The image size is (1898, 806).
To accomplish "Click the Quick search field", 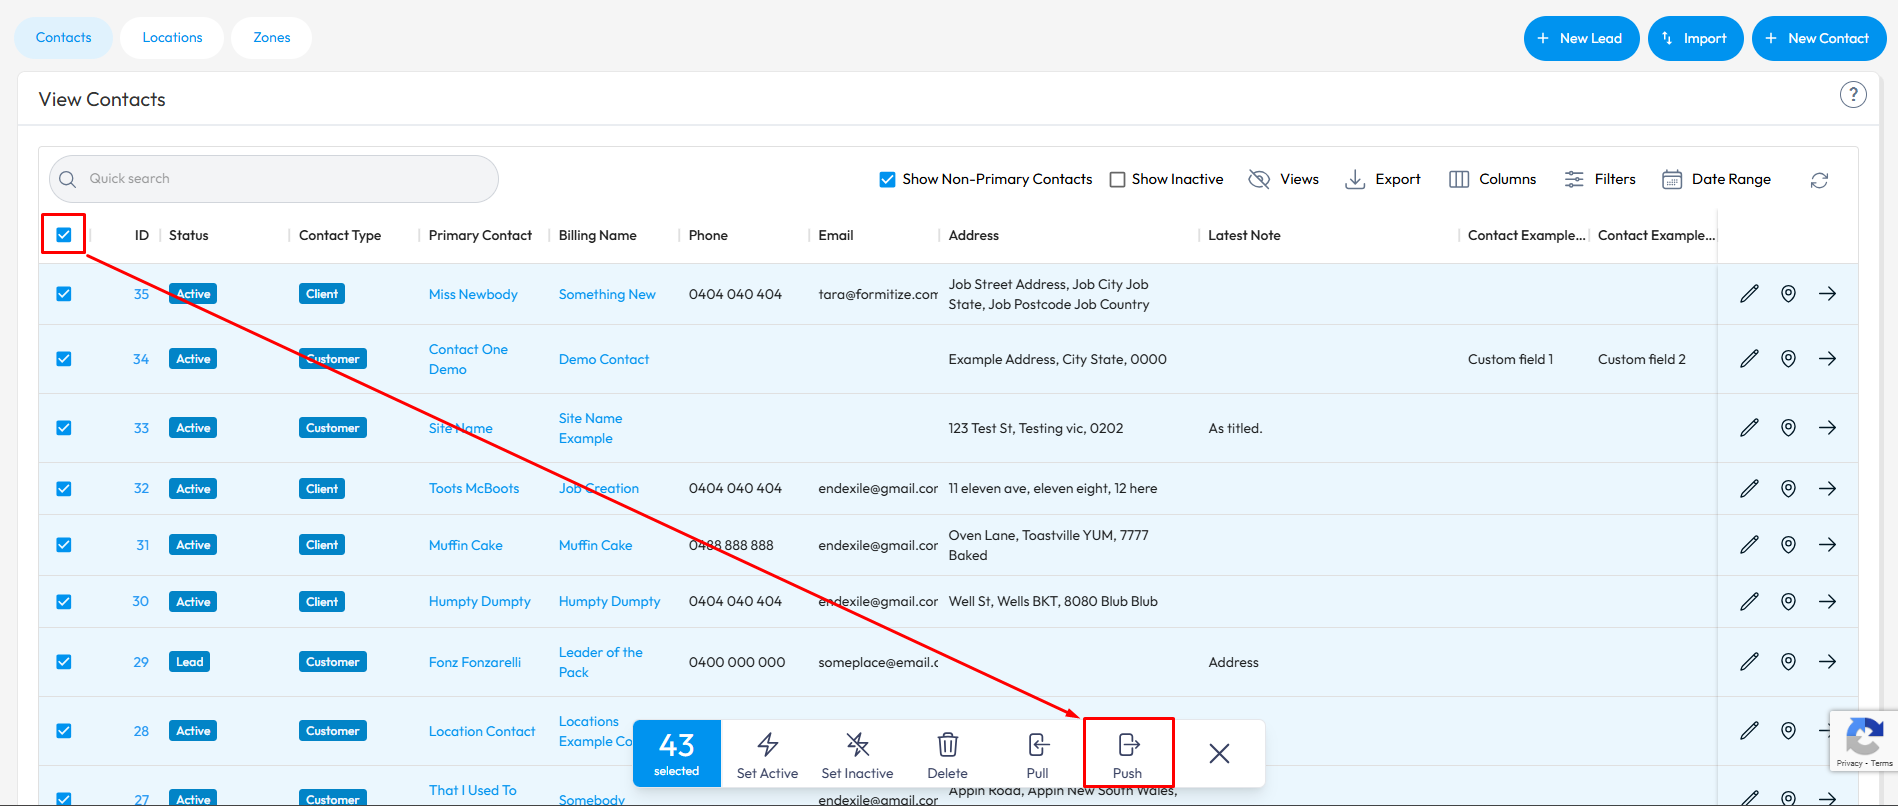I will click(x=274, y=179).
